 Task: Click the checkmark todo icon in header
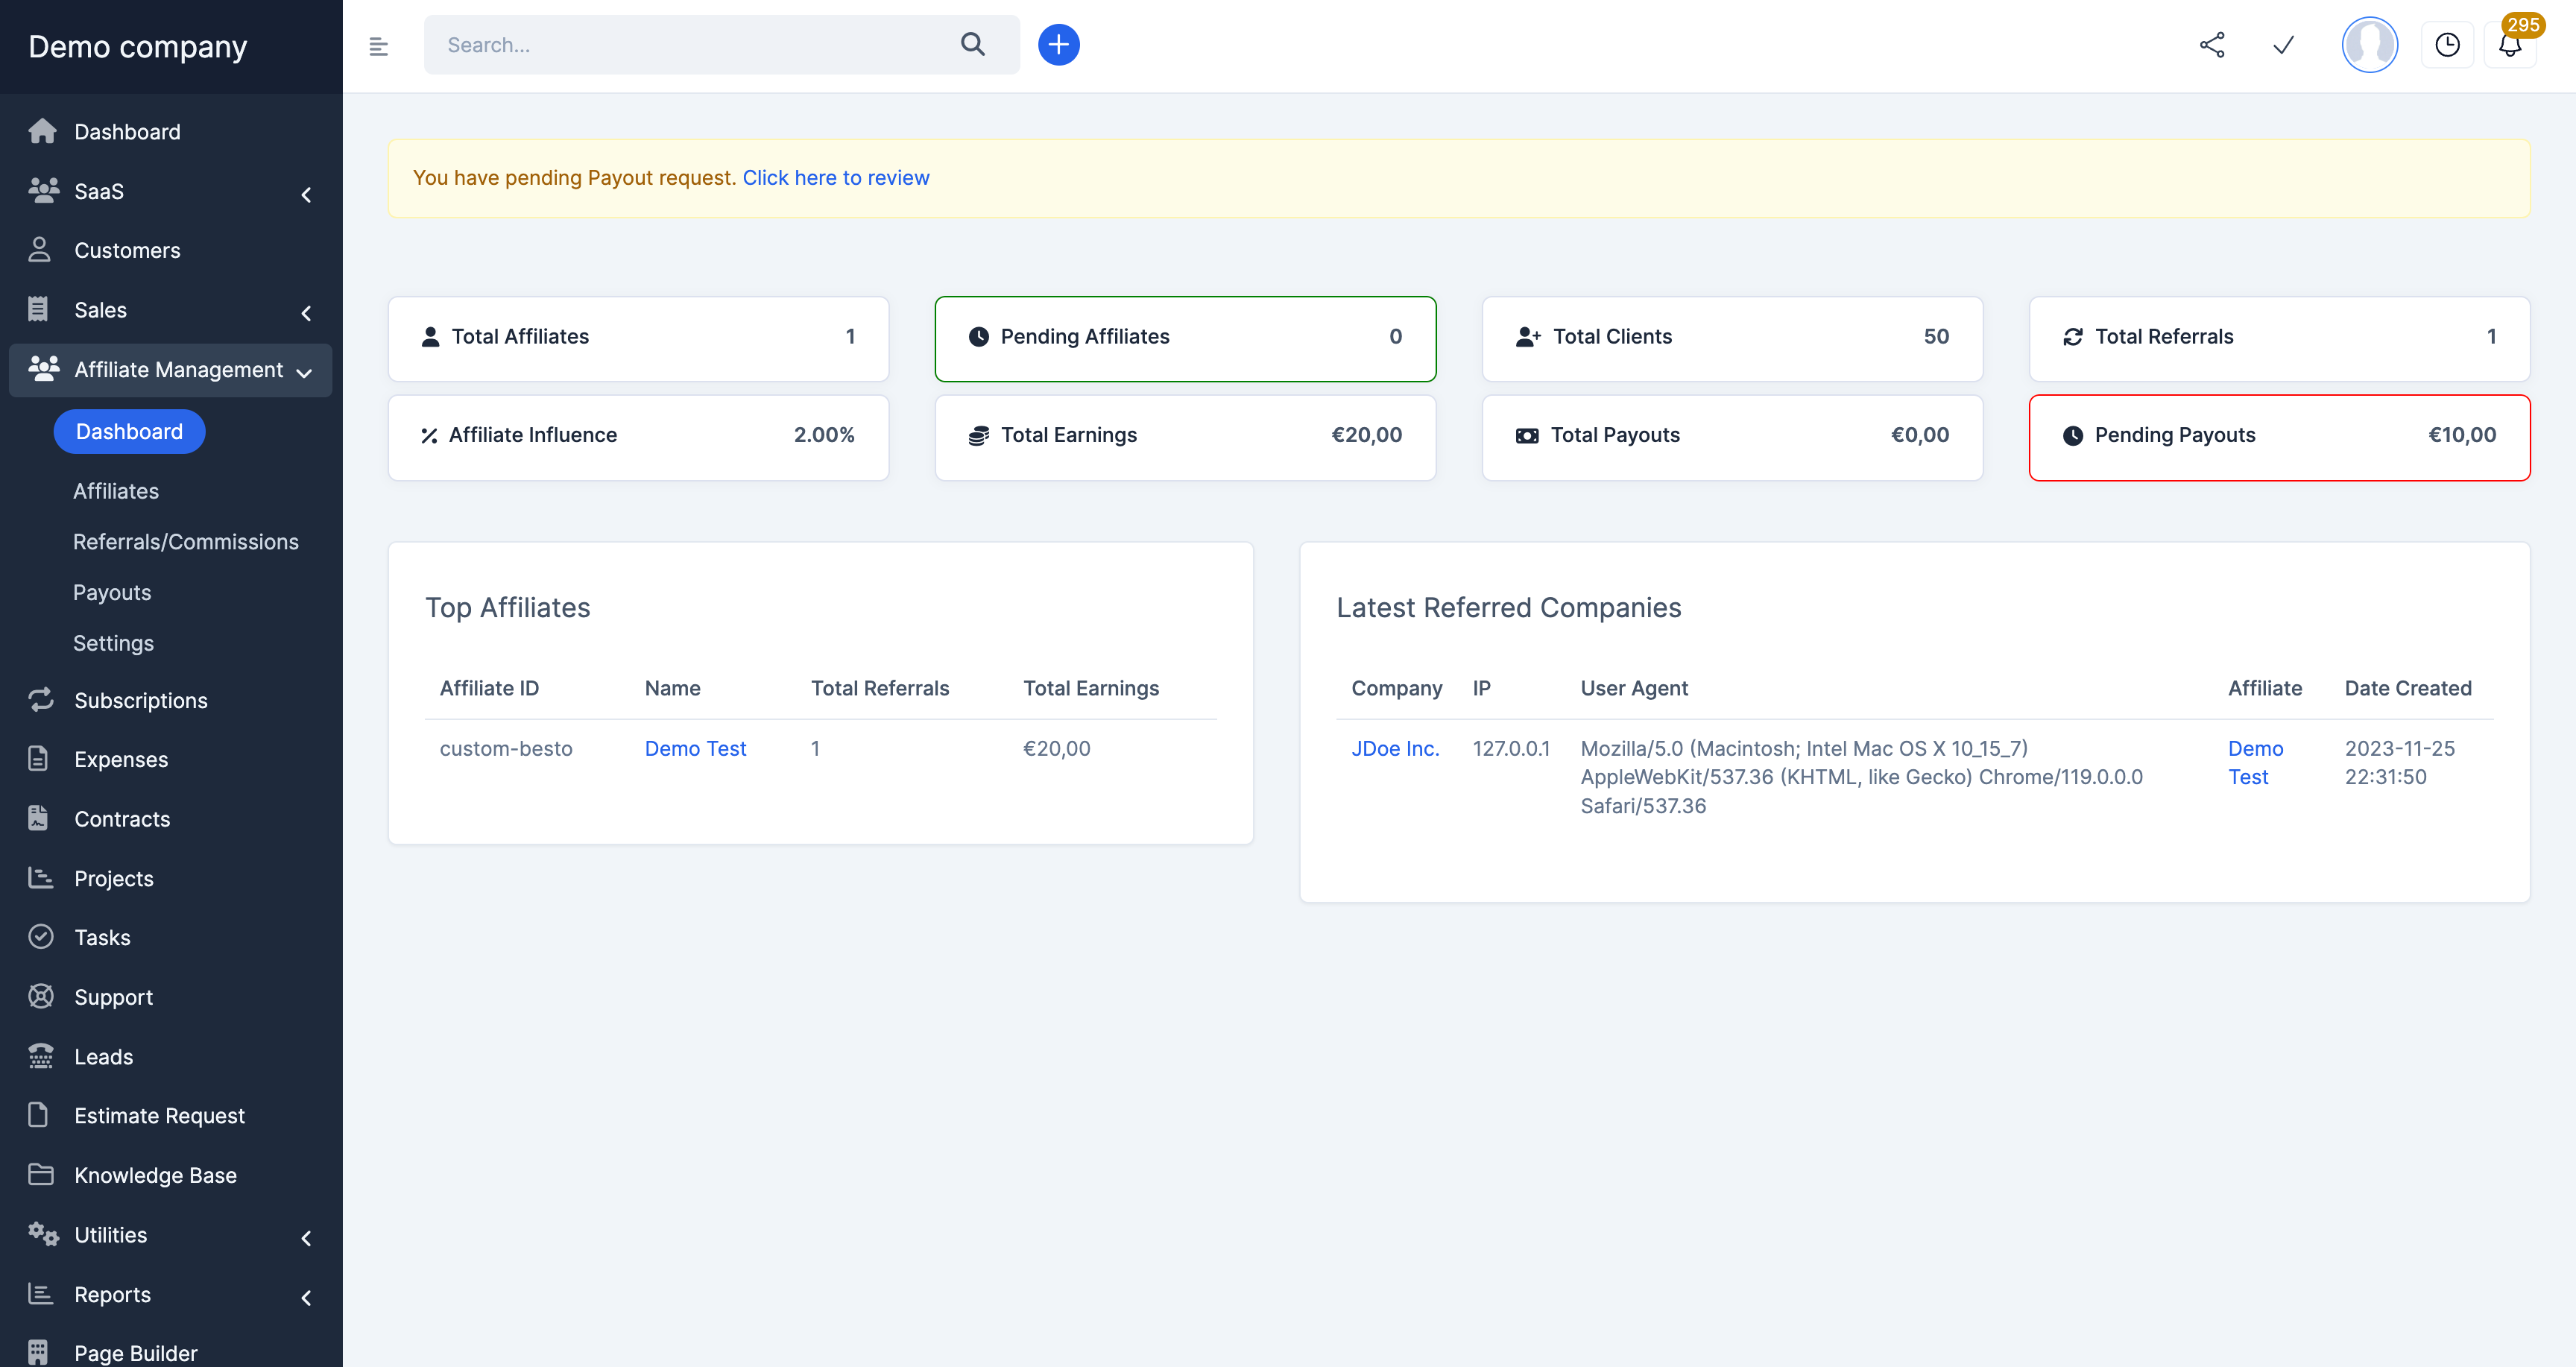(2283, 45)
